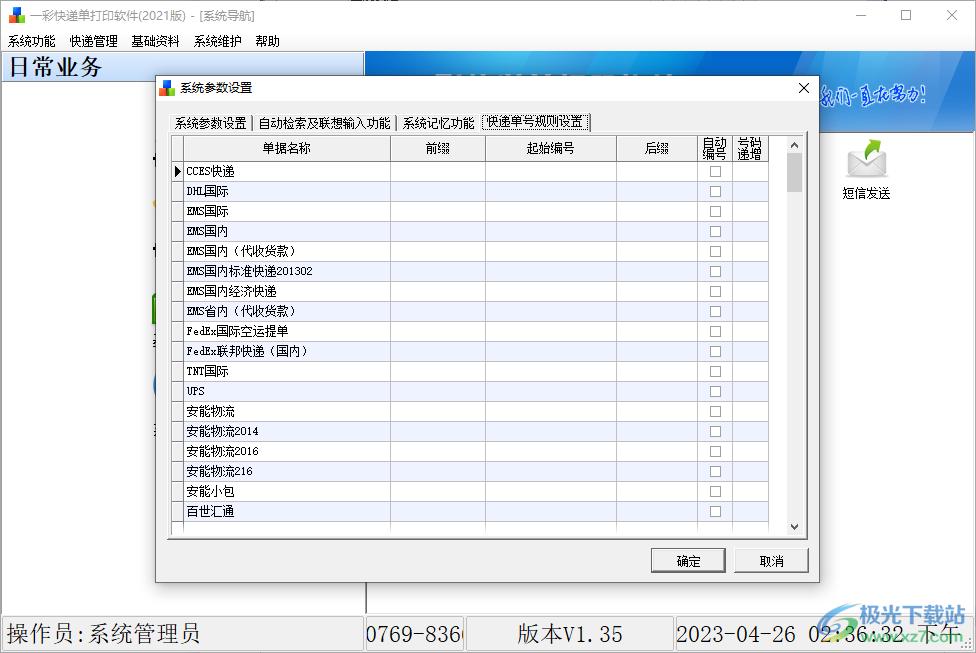Click the 短信发送 envelope icon
This screenshot has width=976, height=653.
pos(866,160)
